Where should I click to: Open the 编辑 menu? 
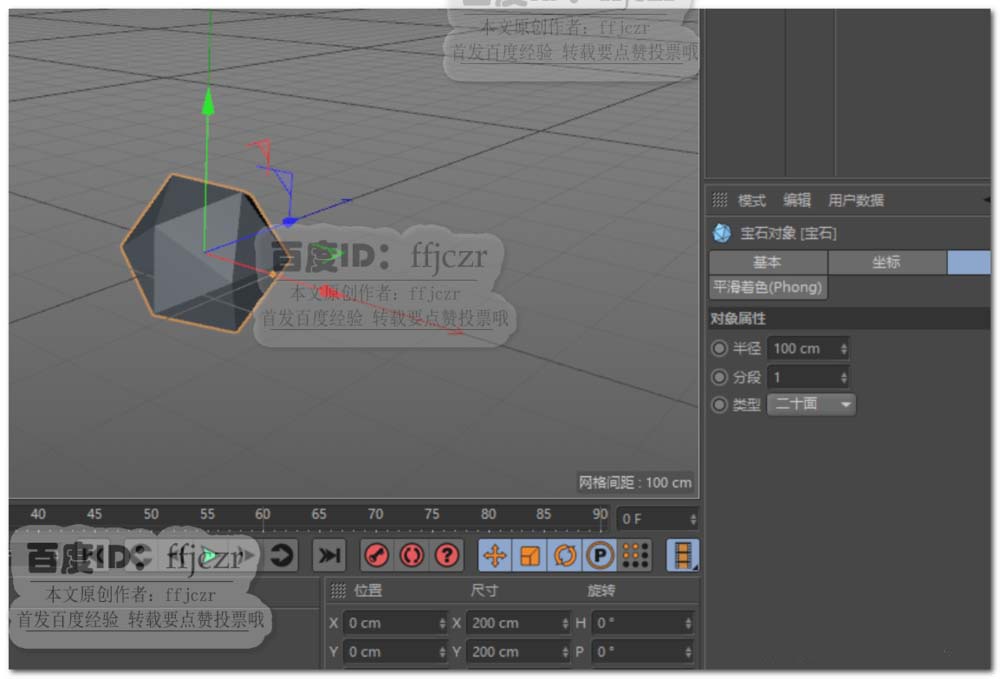pyautogui.click(x=797, y=201)
